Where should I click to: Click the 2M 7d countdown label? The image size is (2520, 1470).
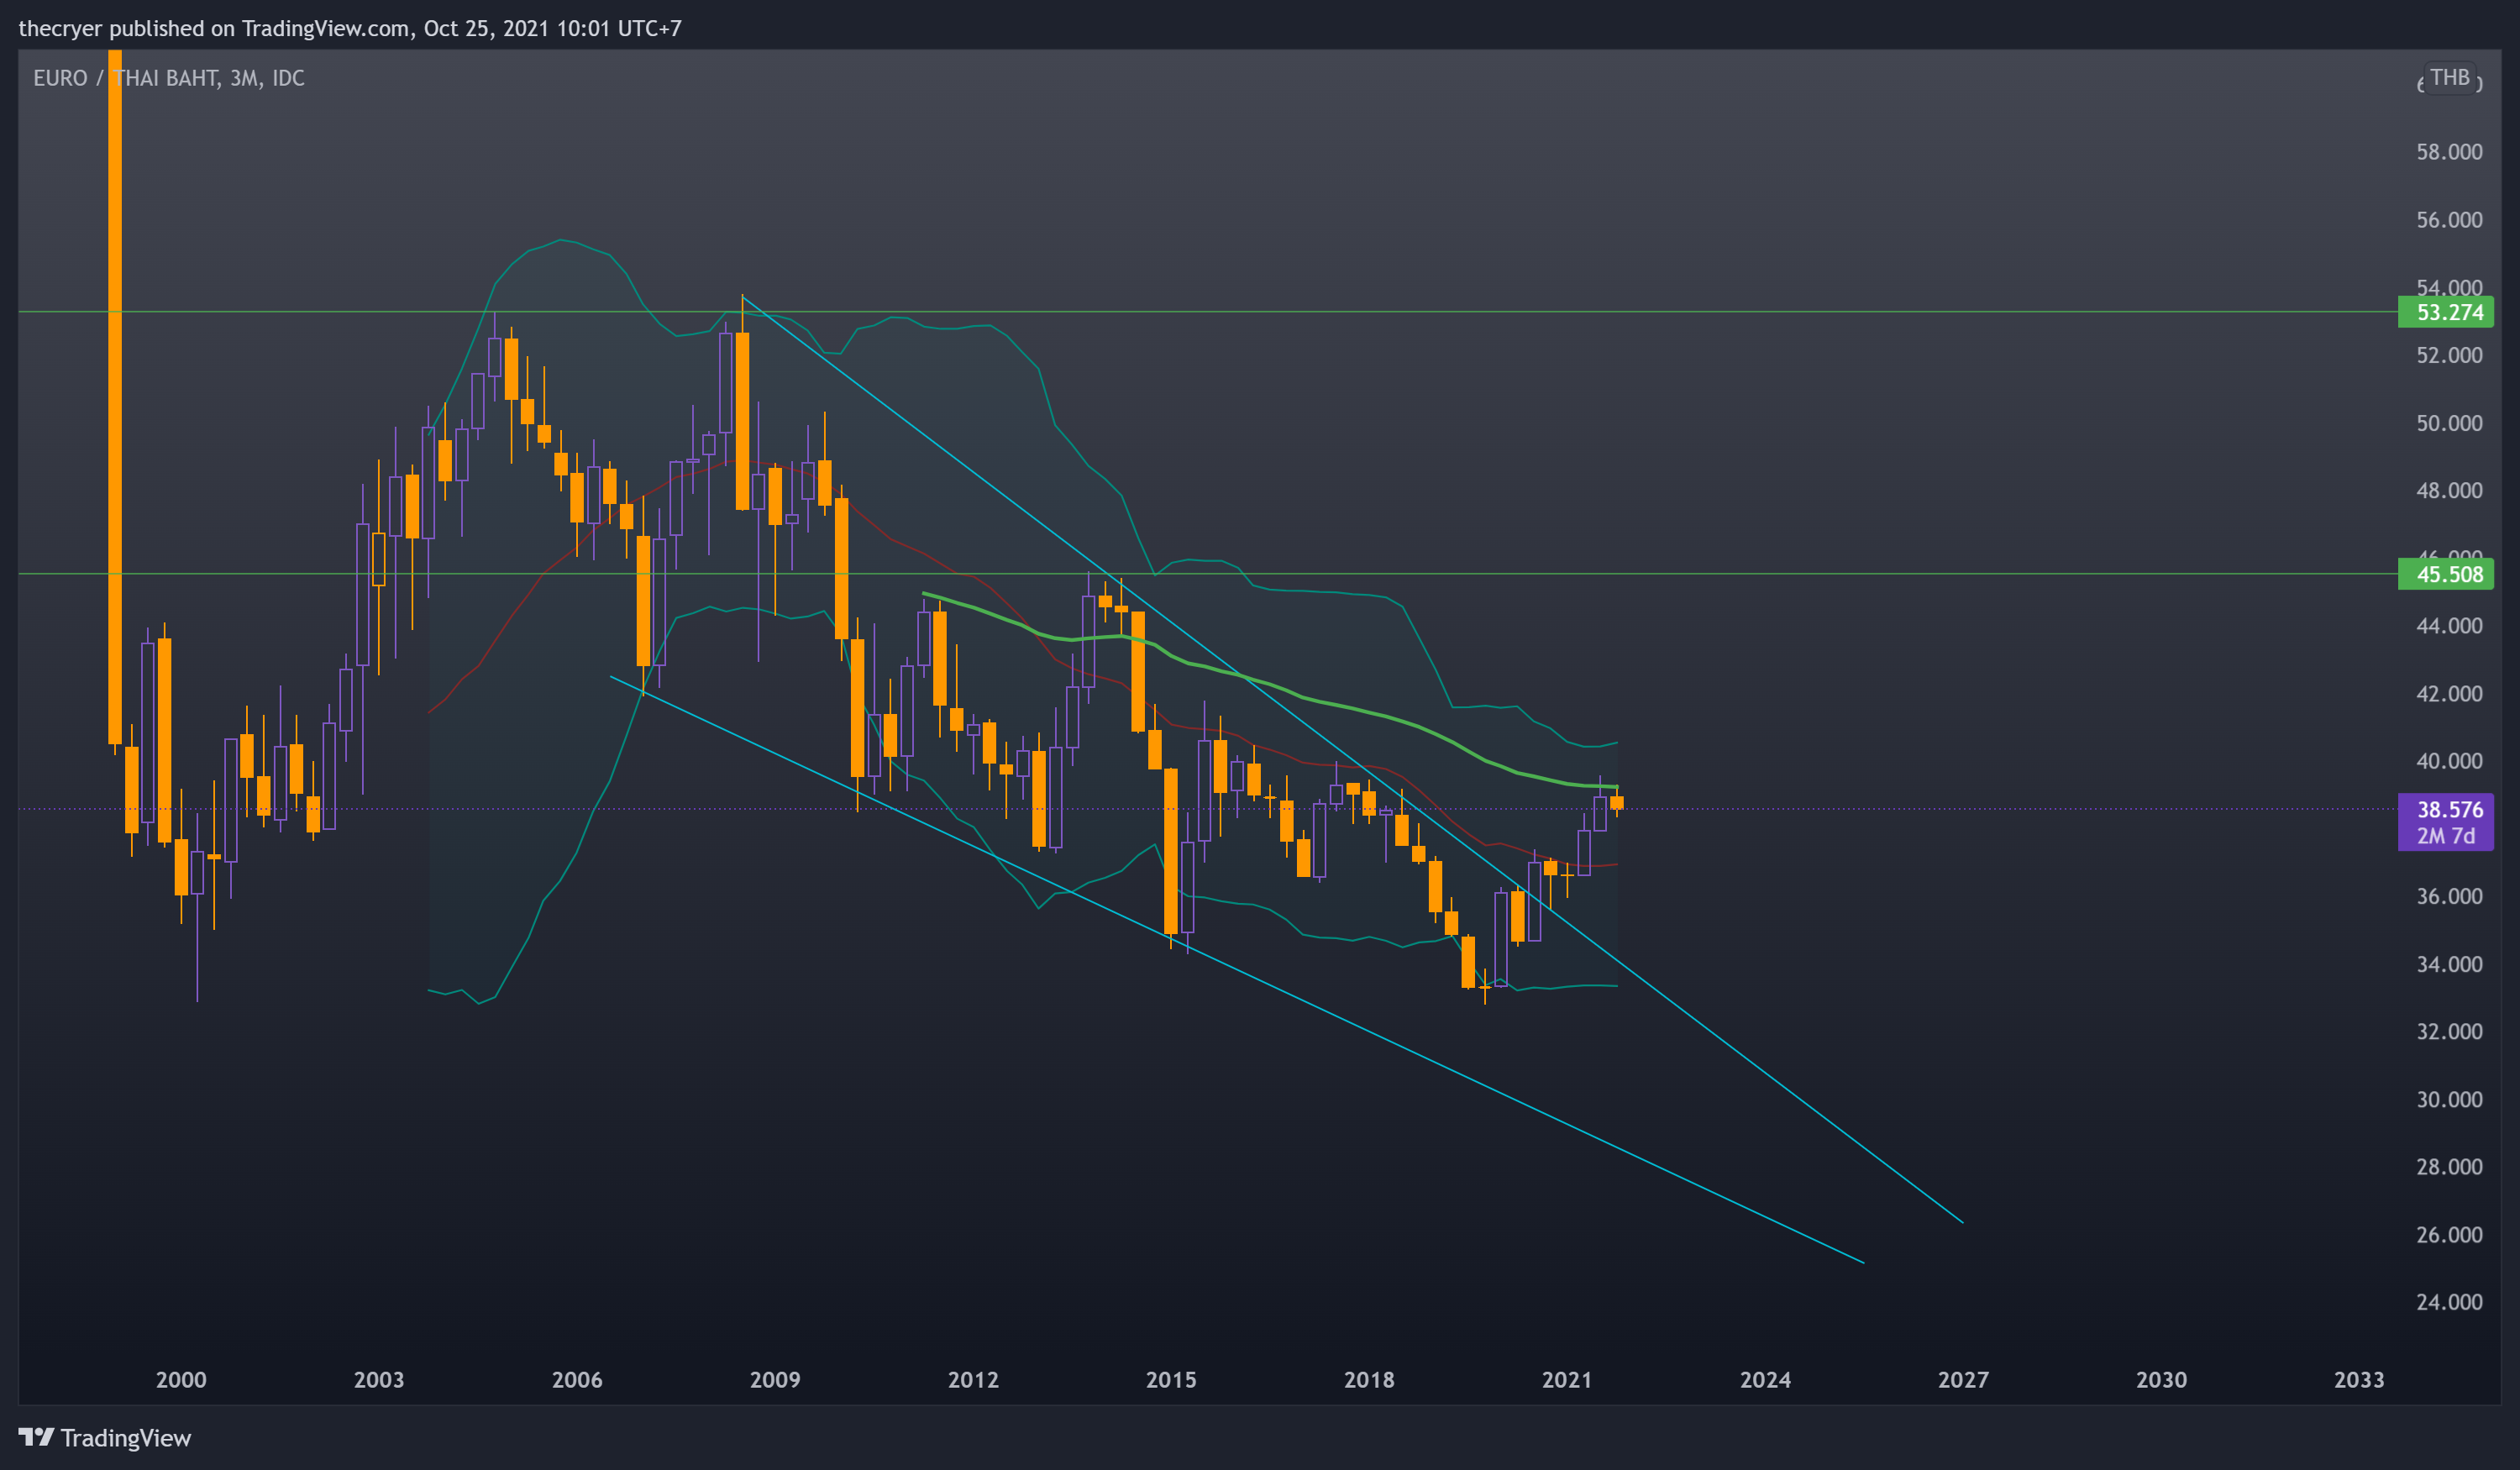click(x=2446, y=836)
